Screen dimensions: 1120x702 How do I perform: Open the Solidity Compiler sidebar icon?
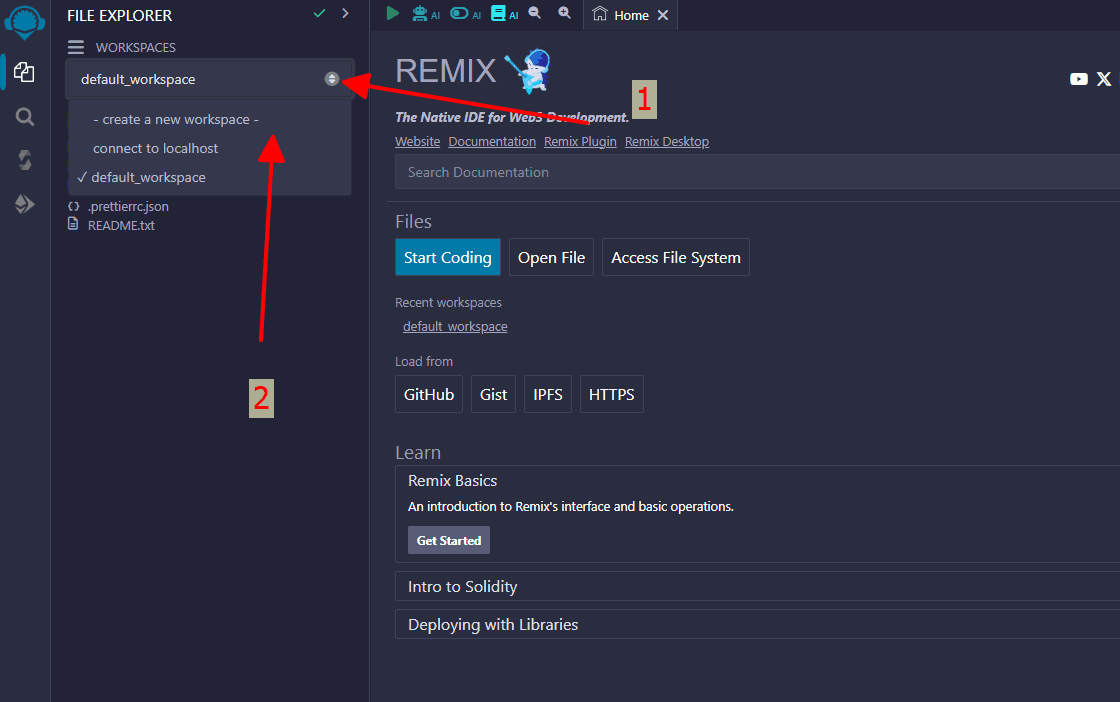24,160
